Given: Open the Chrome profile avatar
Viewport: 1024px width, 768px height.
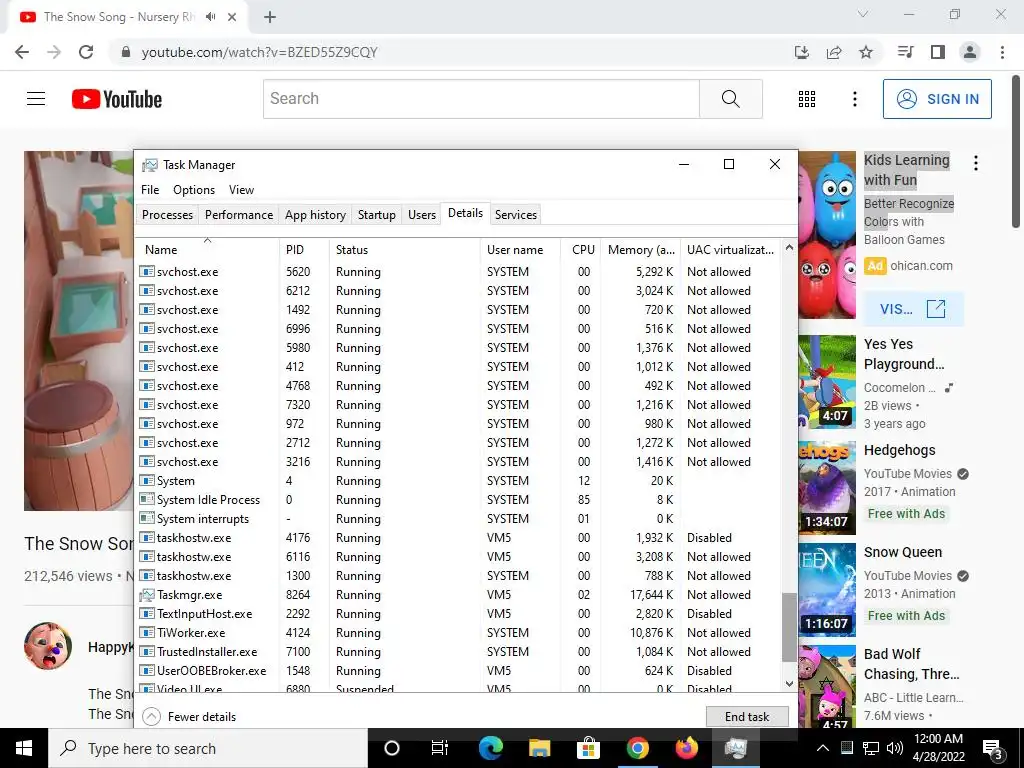Looking at the screenshot, I should [970, 52].
